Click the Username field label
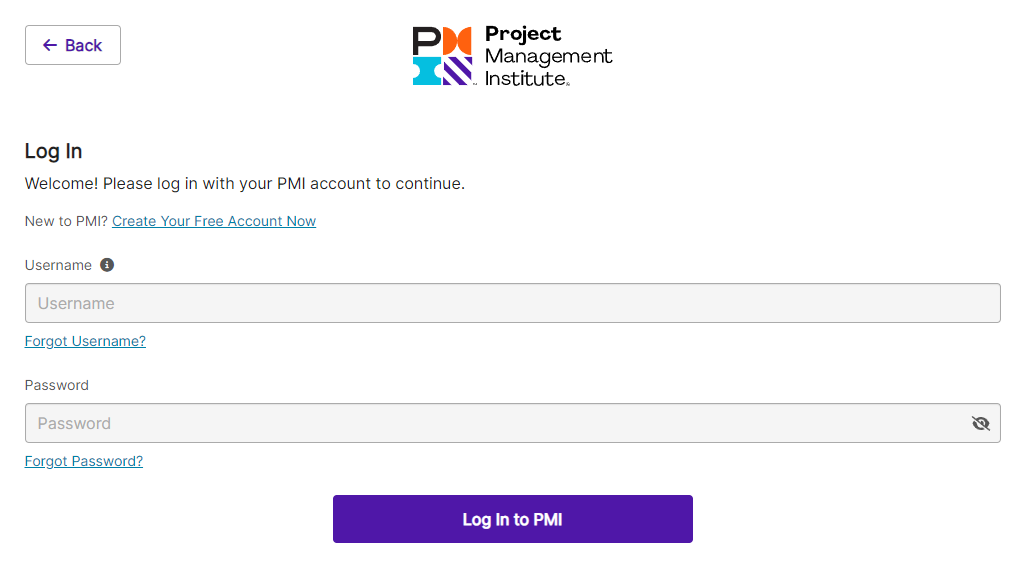This screenshot has width=1024, height=565. coord(58,265)
